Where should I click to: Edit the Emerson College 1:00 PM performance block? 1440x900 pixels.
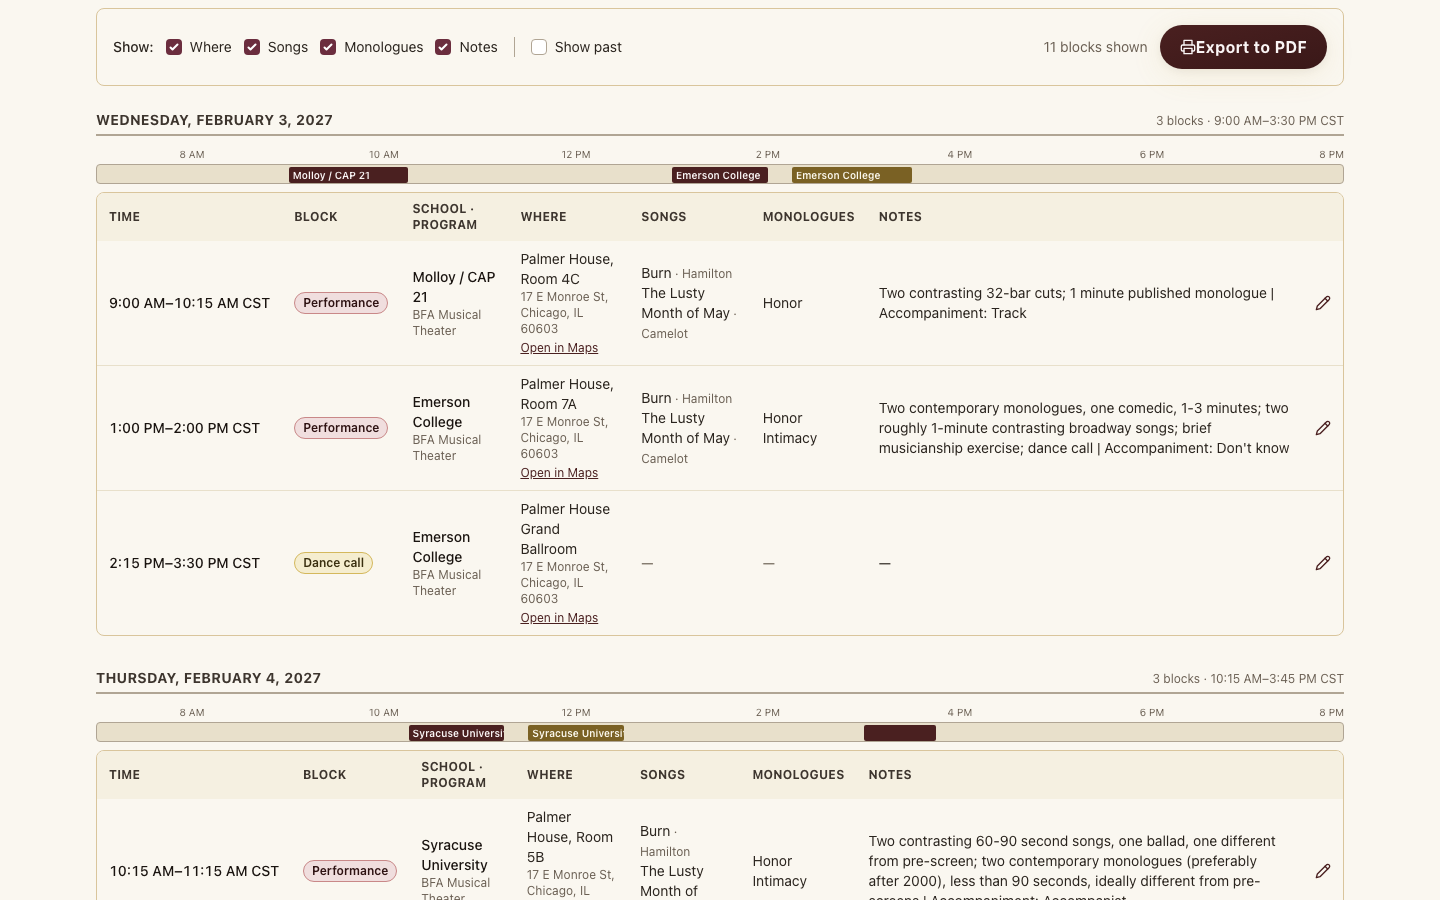(x=1322, y=428)
